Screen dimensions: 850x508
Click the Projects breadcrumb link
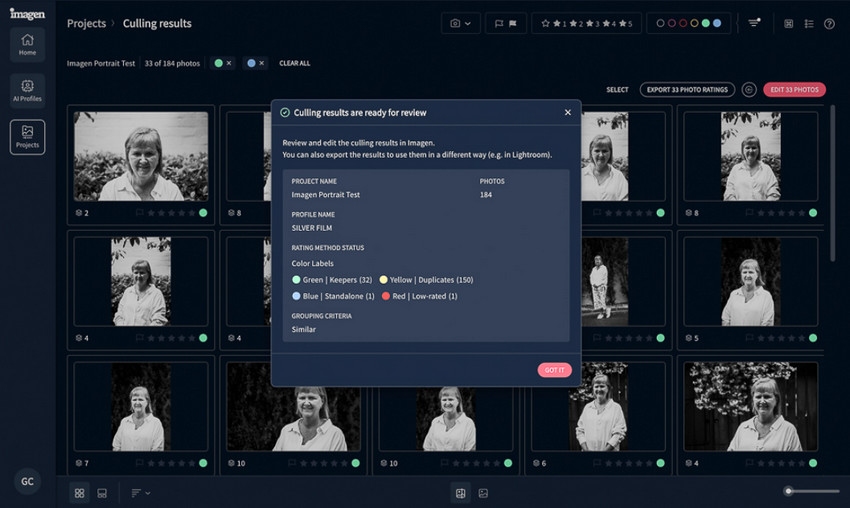click(x=86, y=23)
